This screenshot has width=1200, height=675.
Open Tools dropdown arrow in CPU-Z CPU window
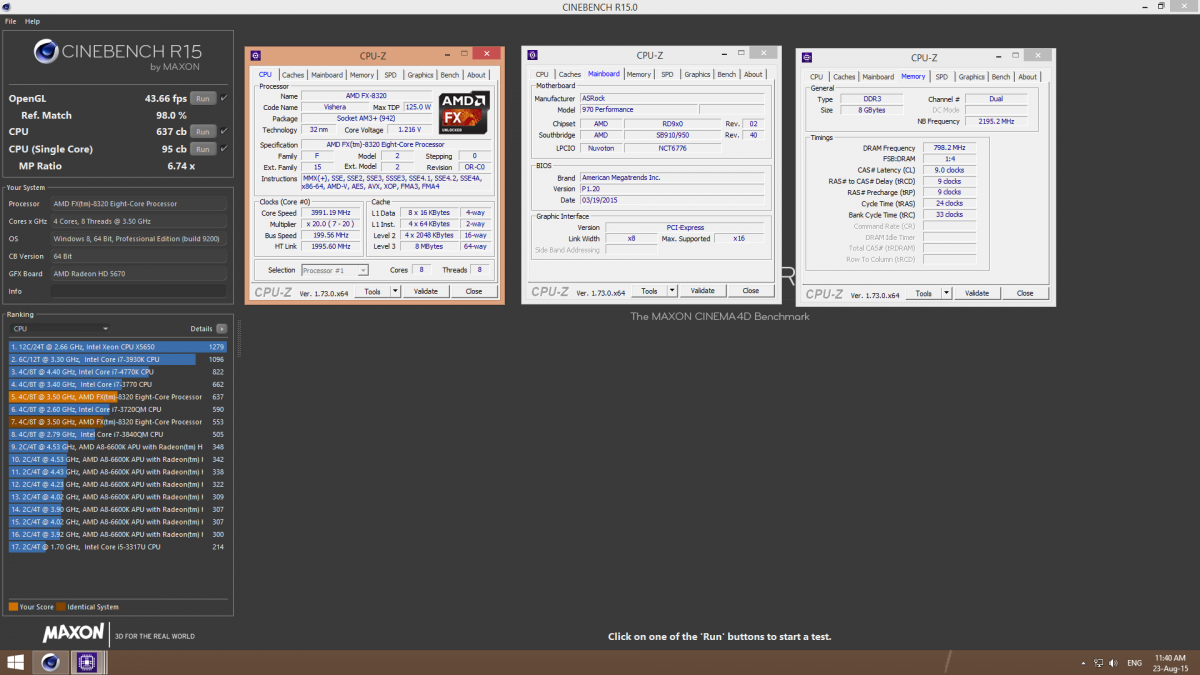pyautogui.click(x=395, y=291)
